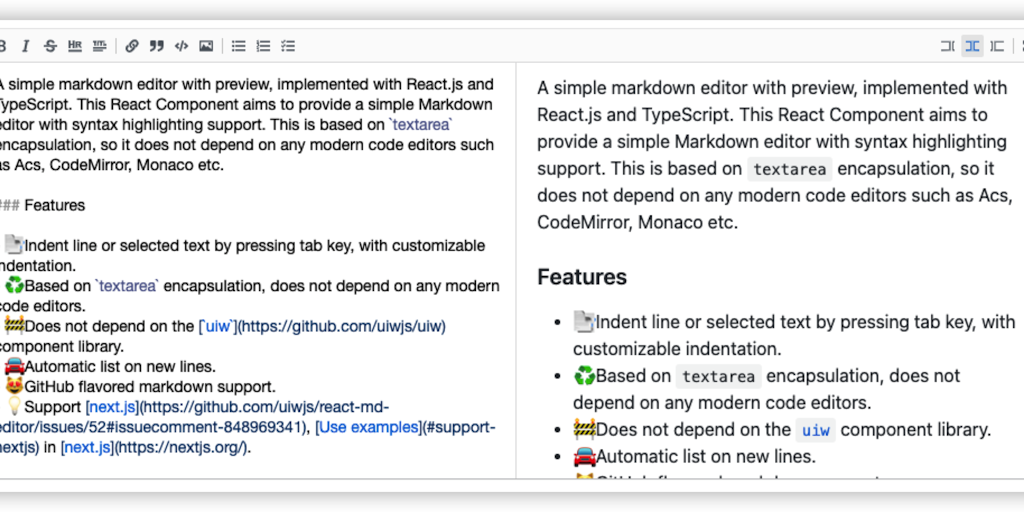
Task: Insert a title heading from the toolbar
Action: (100, 46)
